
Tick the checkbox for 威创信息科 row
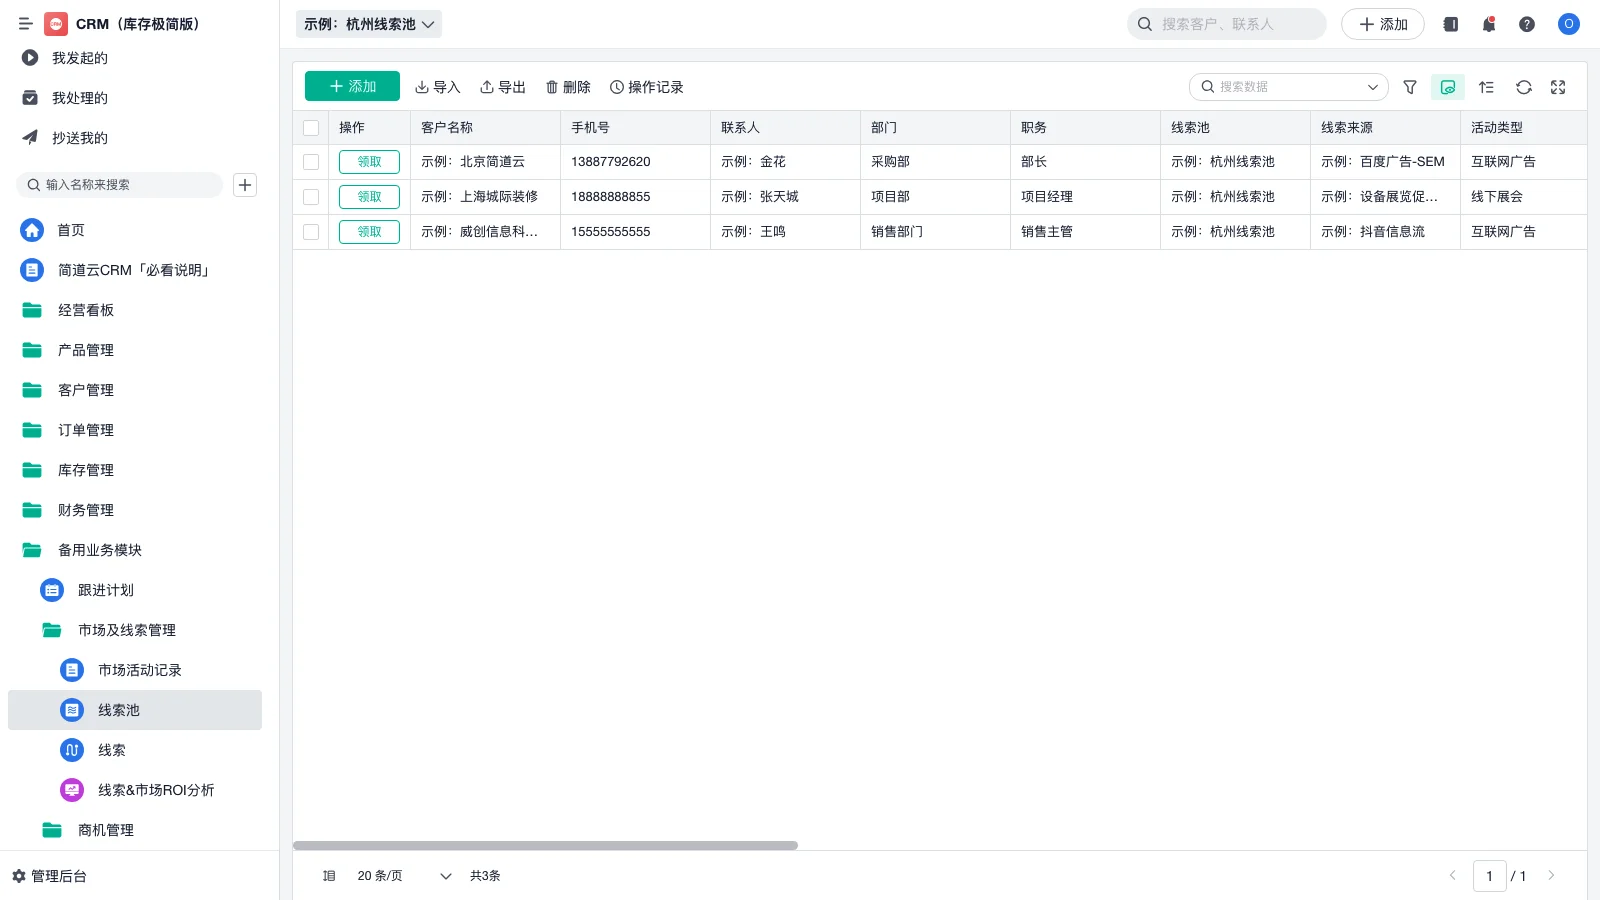click(311, 231)
